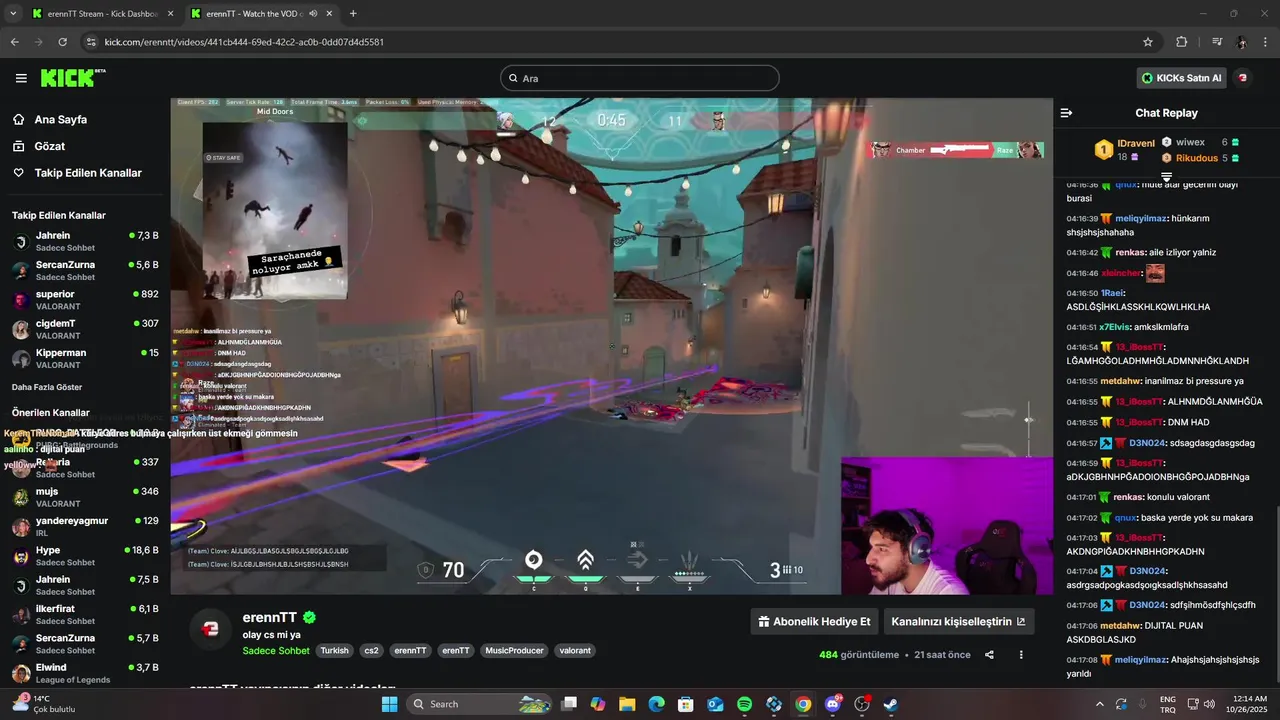The image size is (1280, 720).
Task: Open the erennTT channel avatar
Action: pos(211,629)
